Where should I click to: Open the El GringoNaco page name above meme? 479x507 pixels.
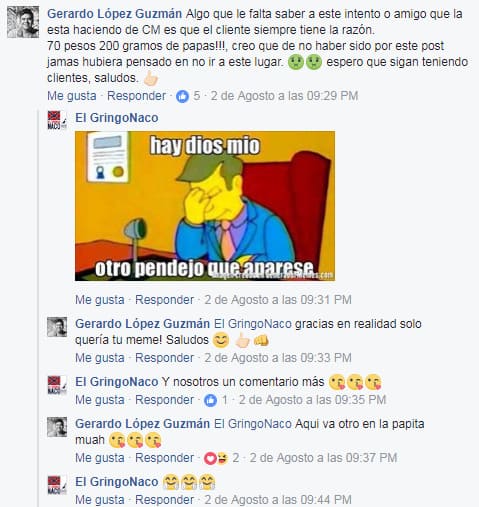pos(117,118)
